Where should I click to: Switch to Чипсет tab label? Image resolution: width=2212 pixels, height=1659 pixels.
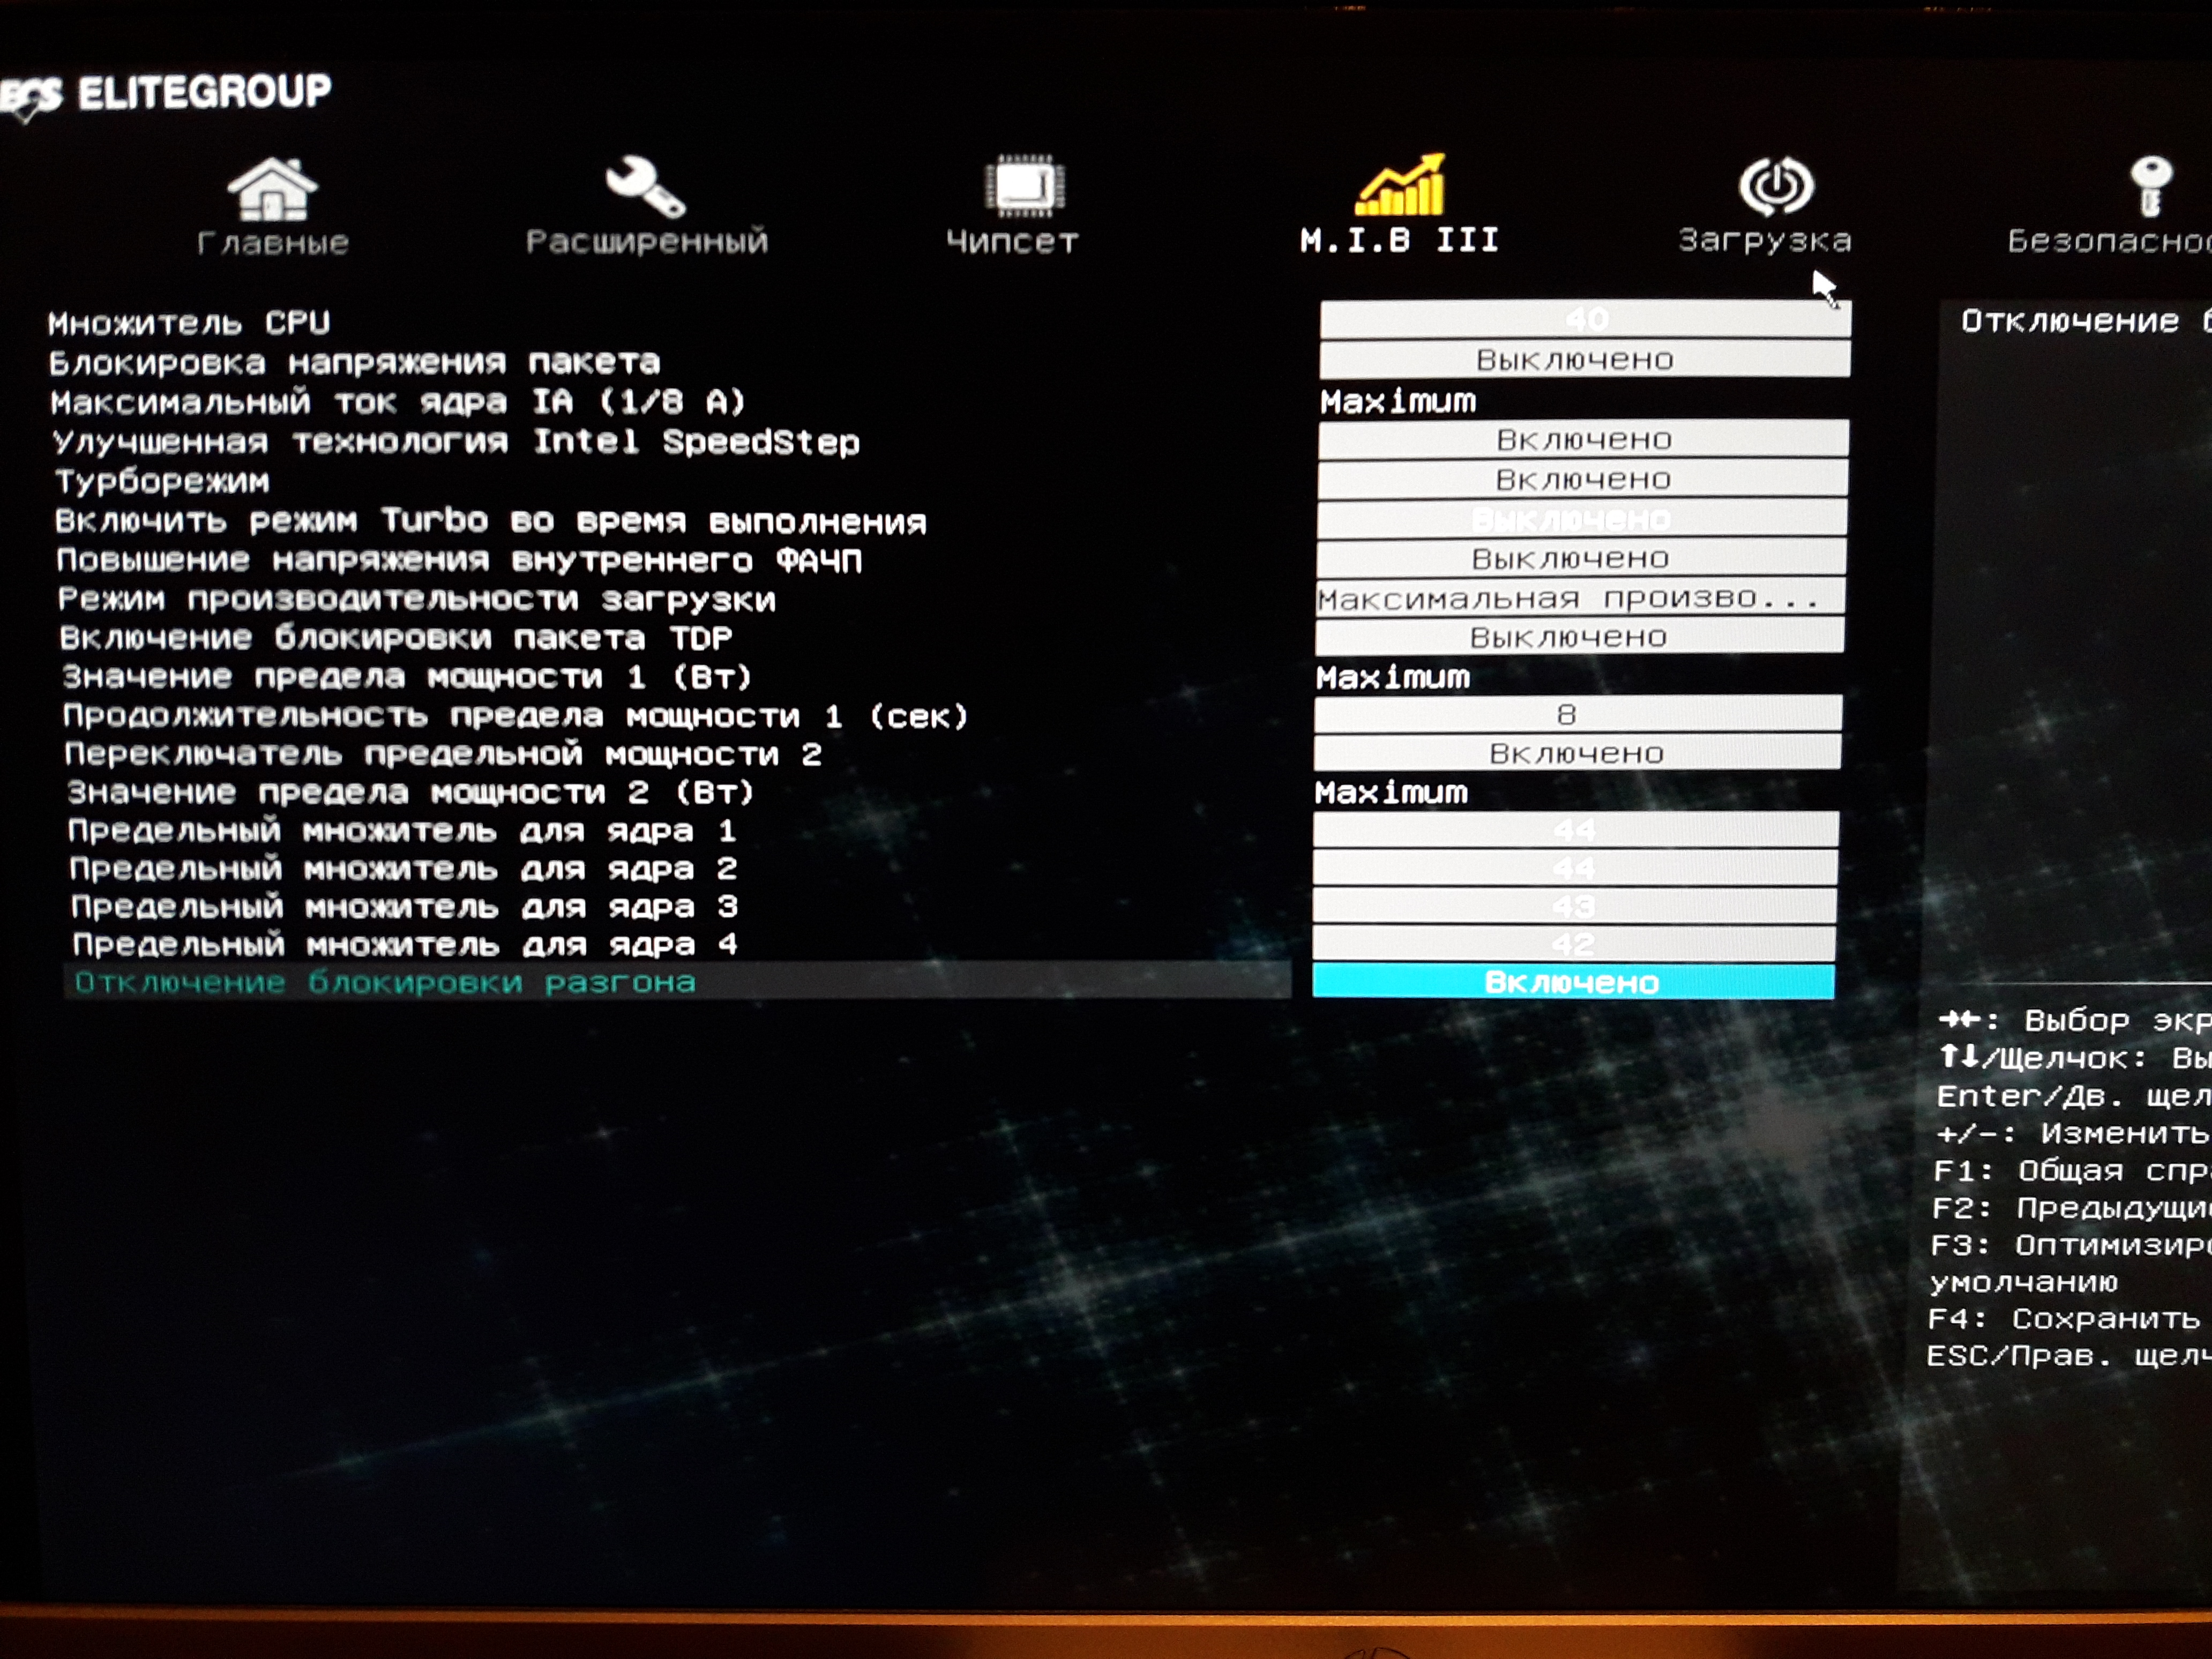(1012, 242)
